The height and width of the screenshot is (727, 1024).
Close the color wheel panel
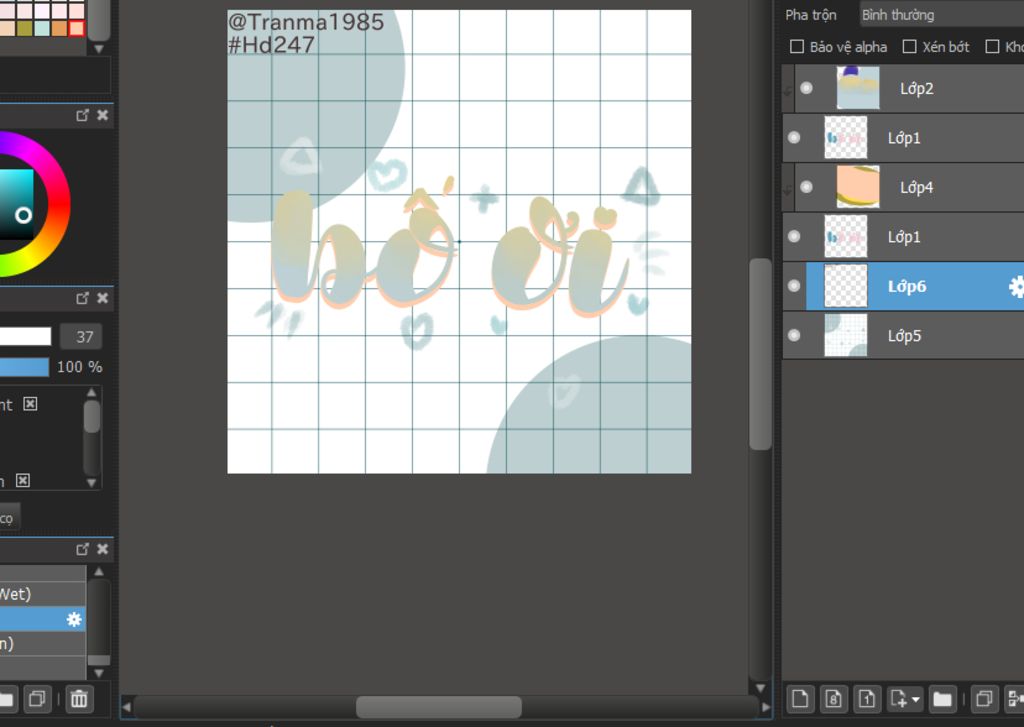[103, 115]
